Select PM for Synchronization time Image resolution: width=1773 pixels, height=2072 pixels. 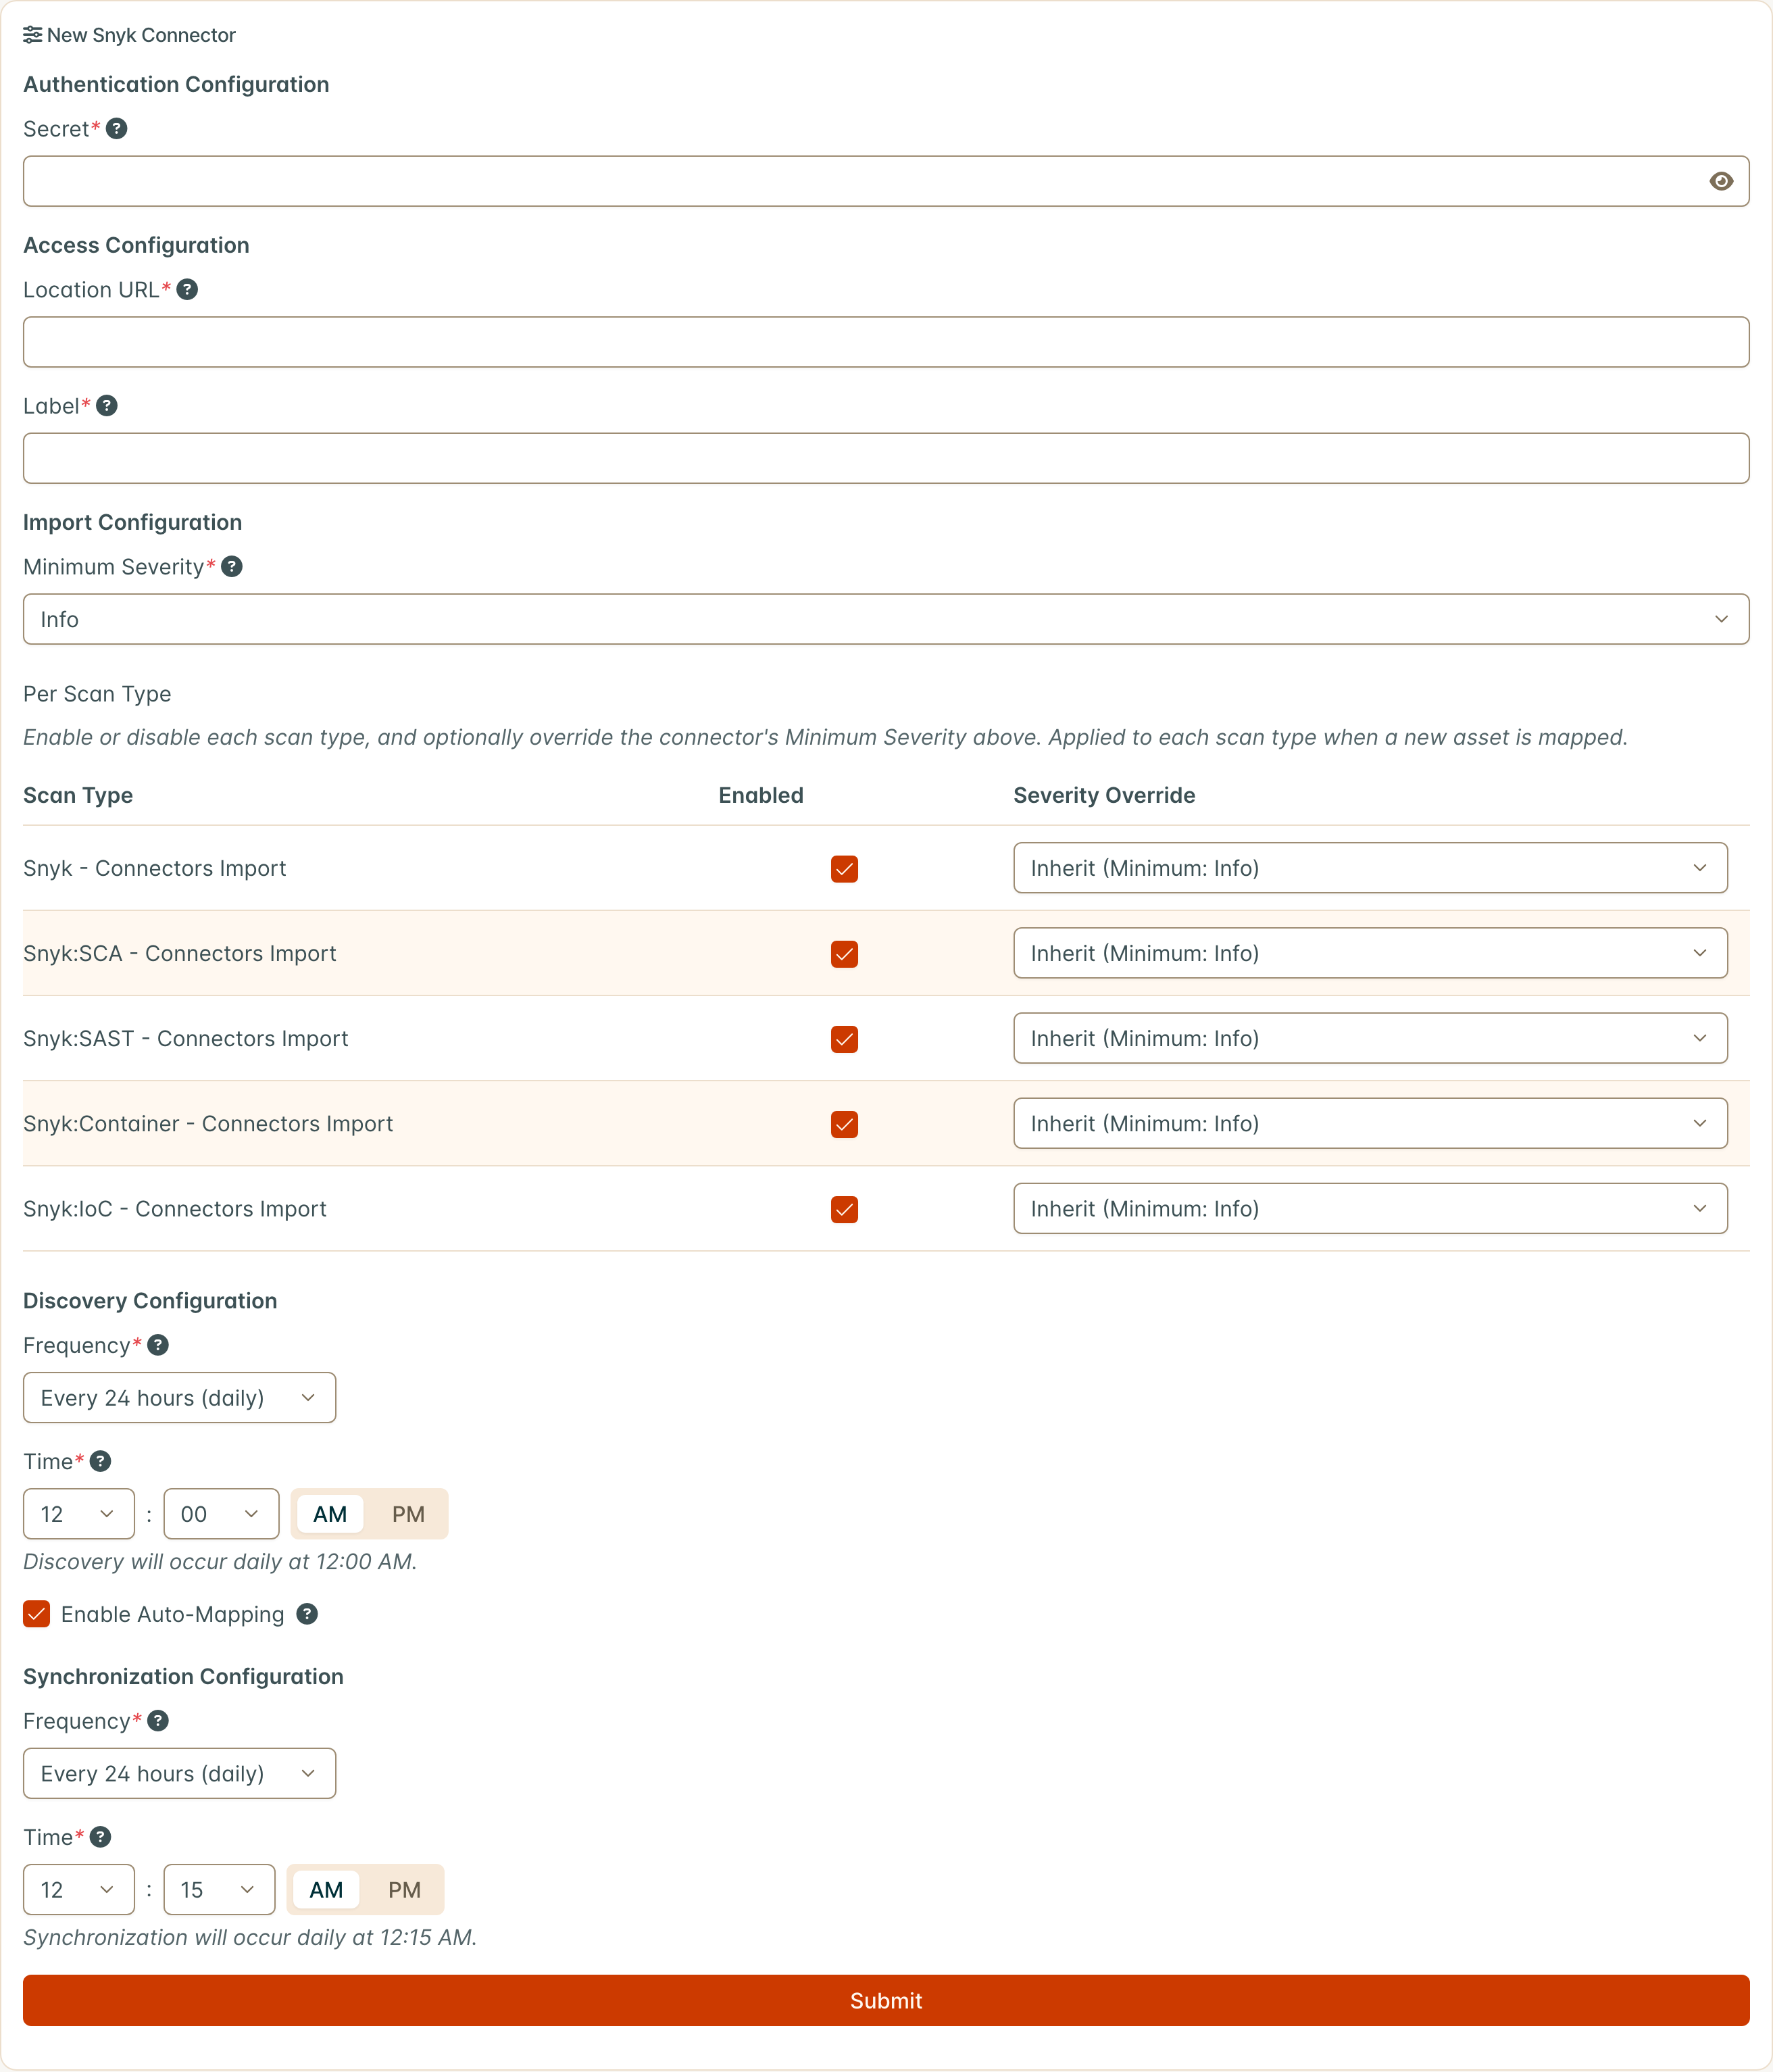click(x=404, y=1890)
